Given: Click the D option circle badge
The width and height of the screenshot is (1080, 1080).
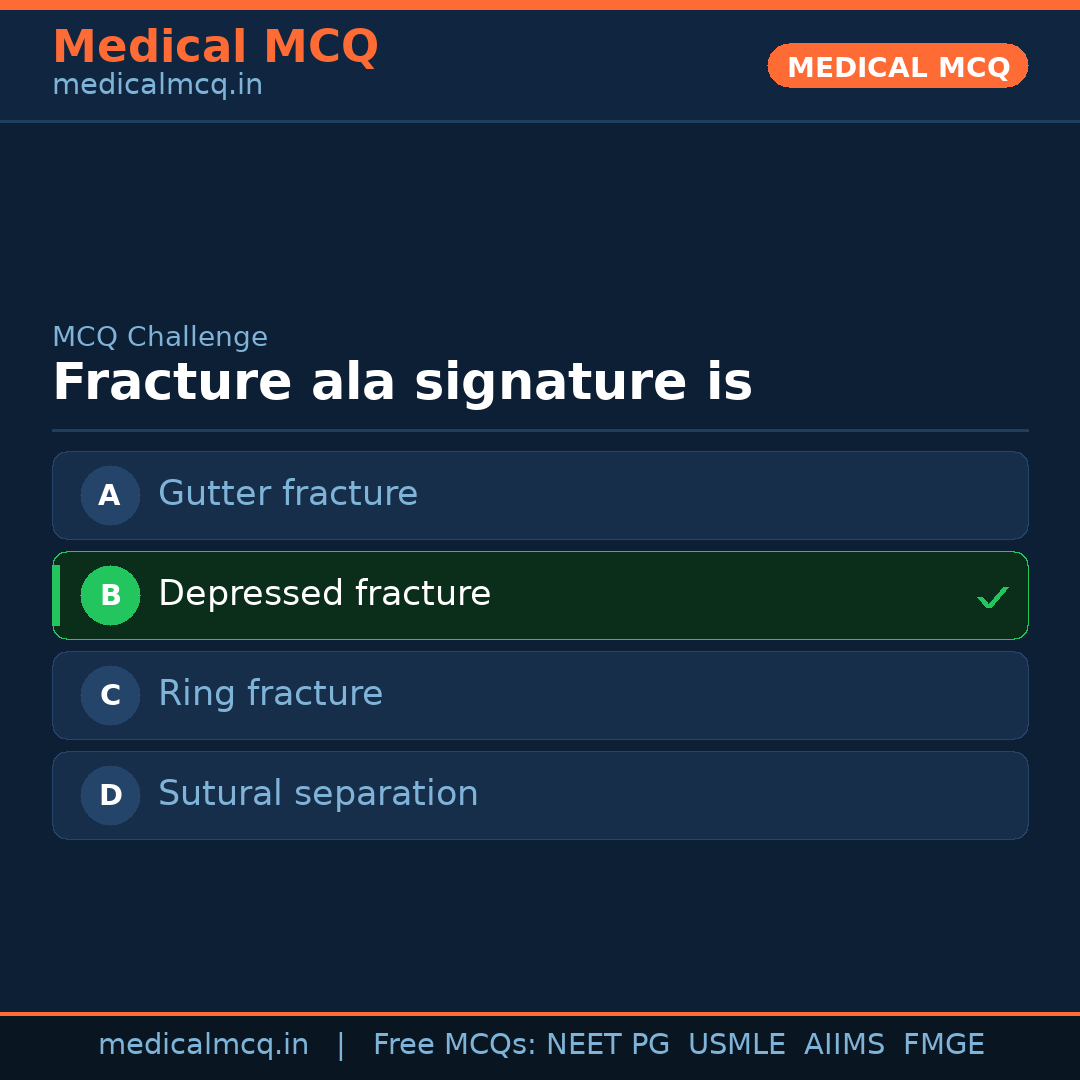Looking at the screenshot, I should point(110,795).
